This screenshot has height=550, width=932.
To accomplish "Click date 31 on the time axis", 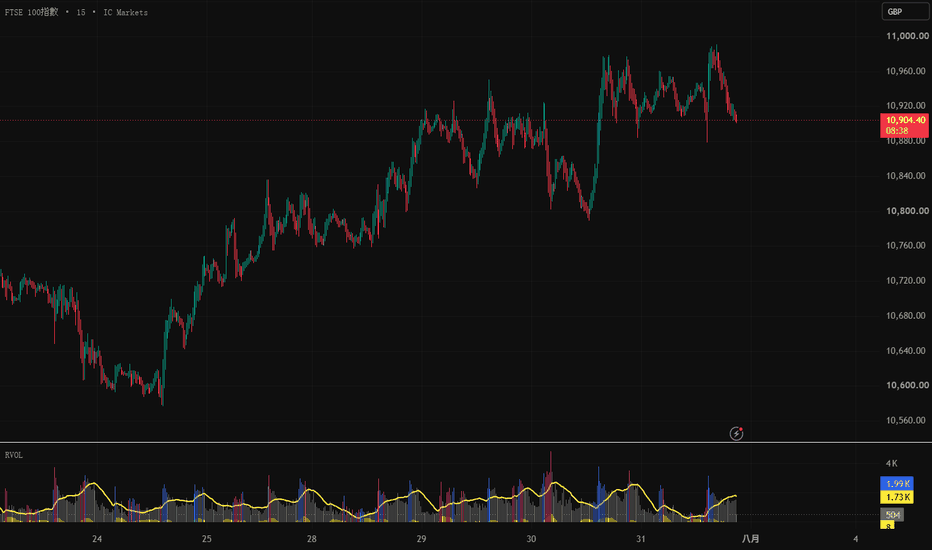I will click(640, 539).
